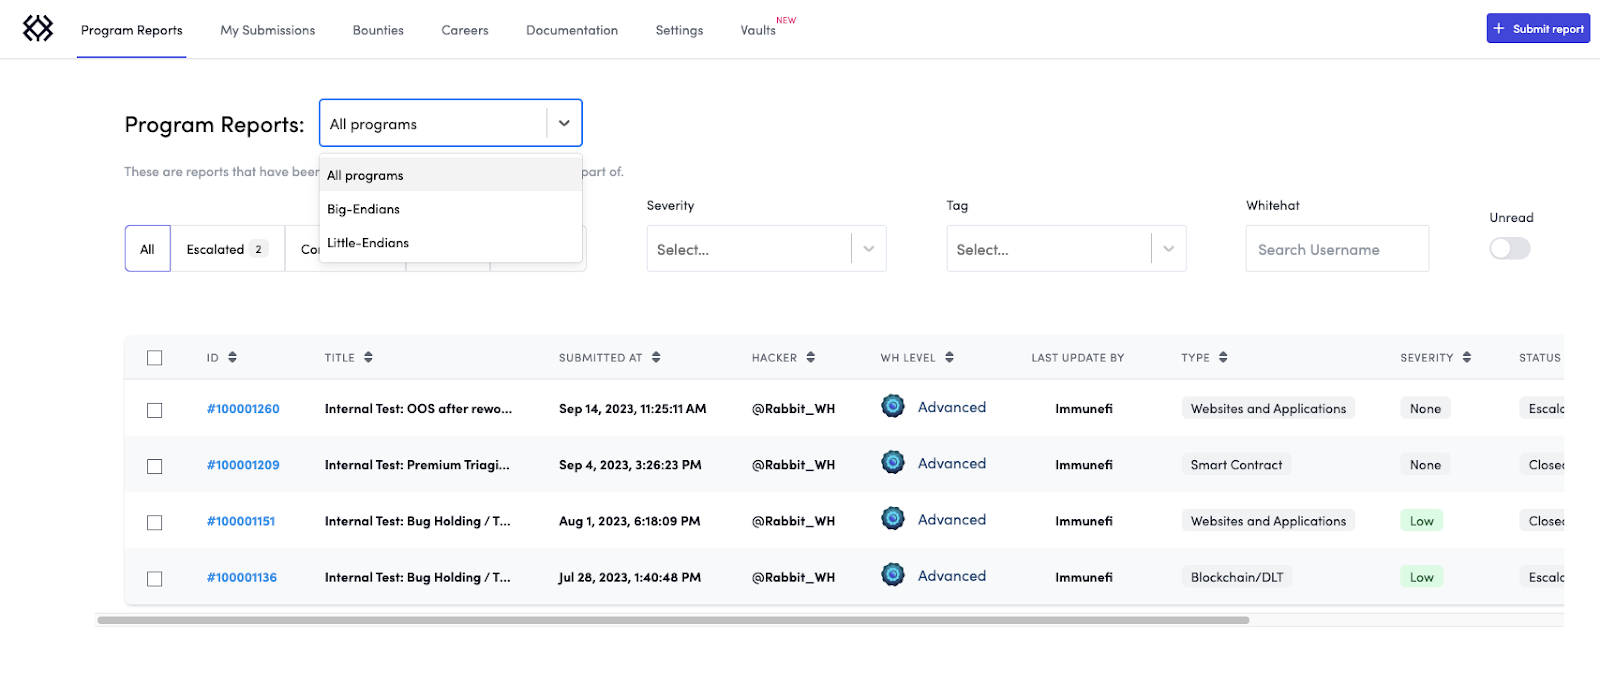
Task: Click Advanced badge icon for report #100001260
Action: [893, 406]
